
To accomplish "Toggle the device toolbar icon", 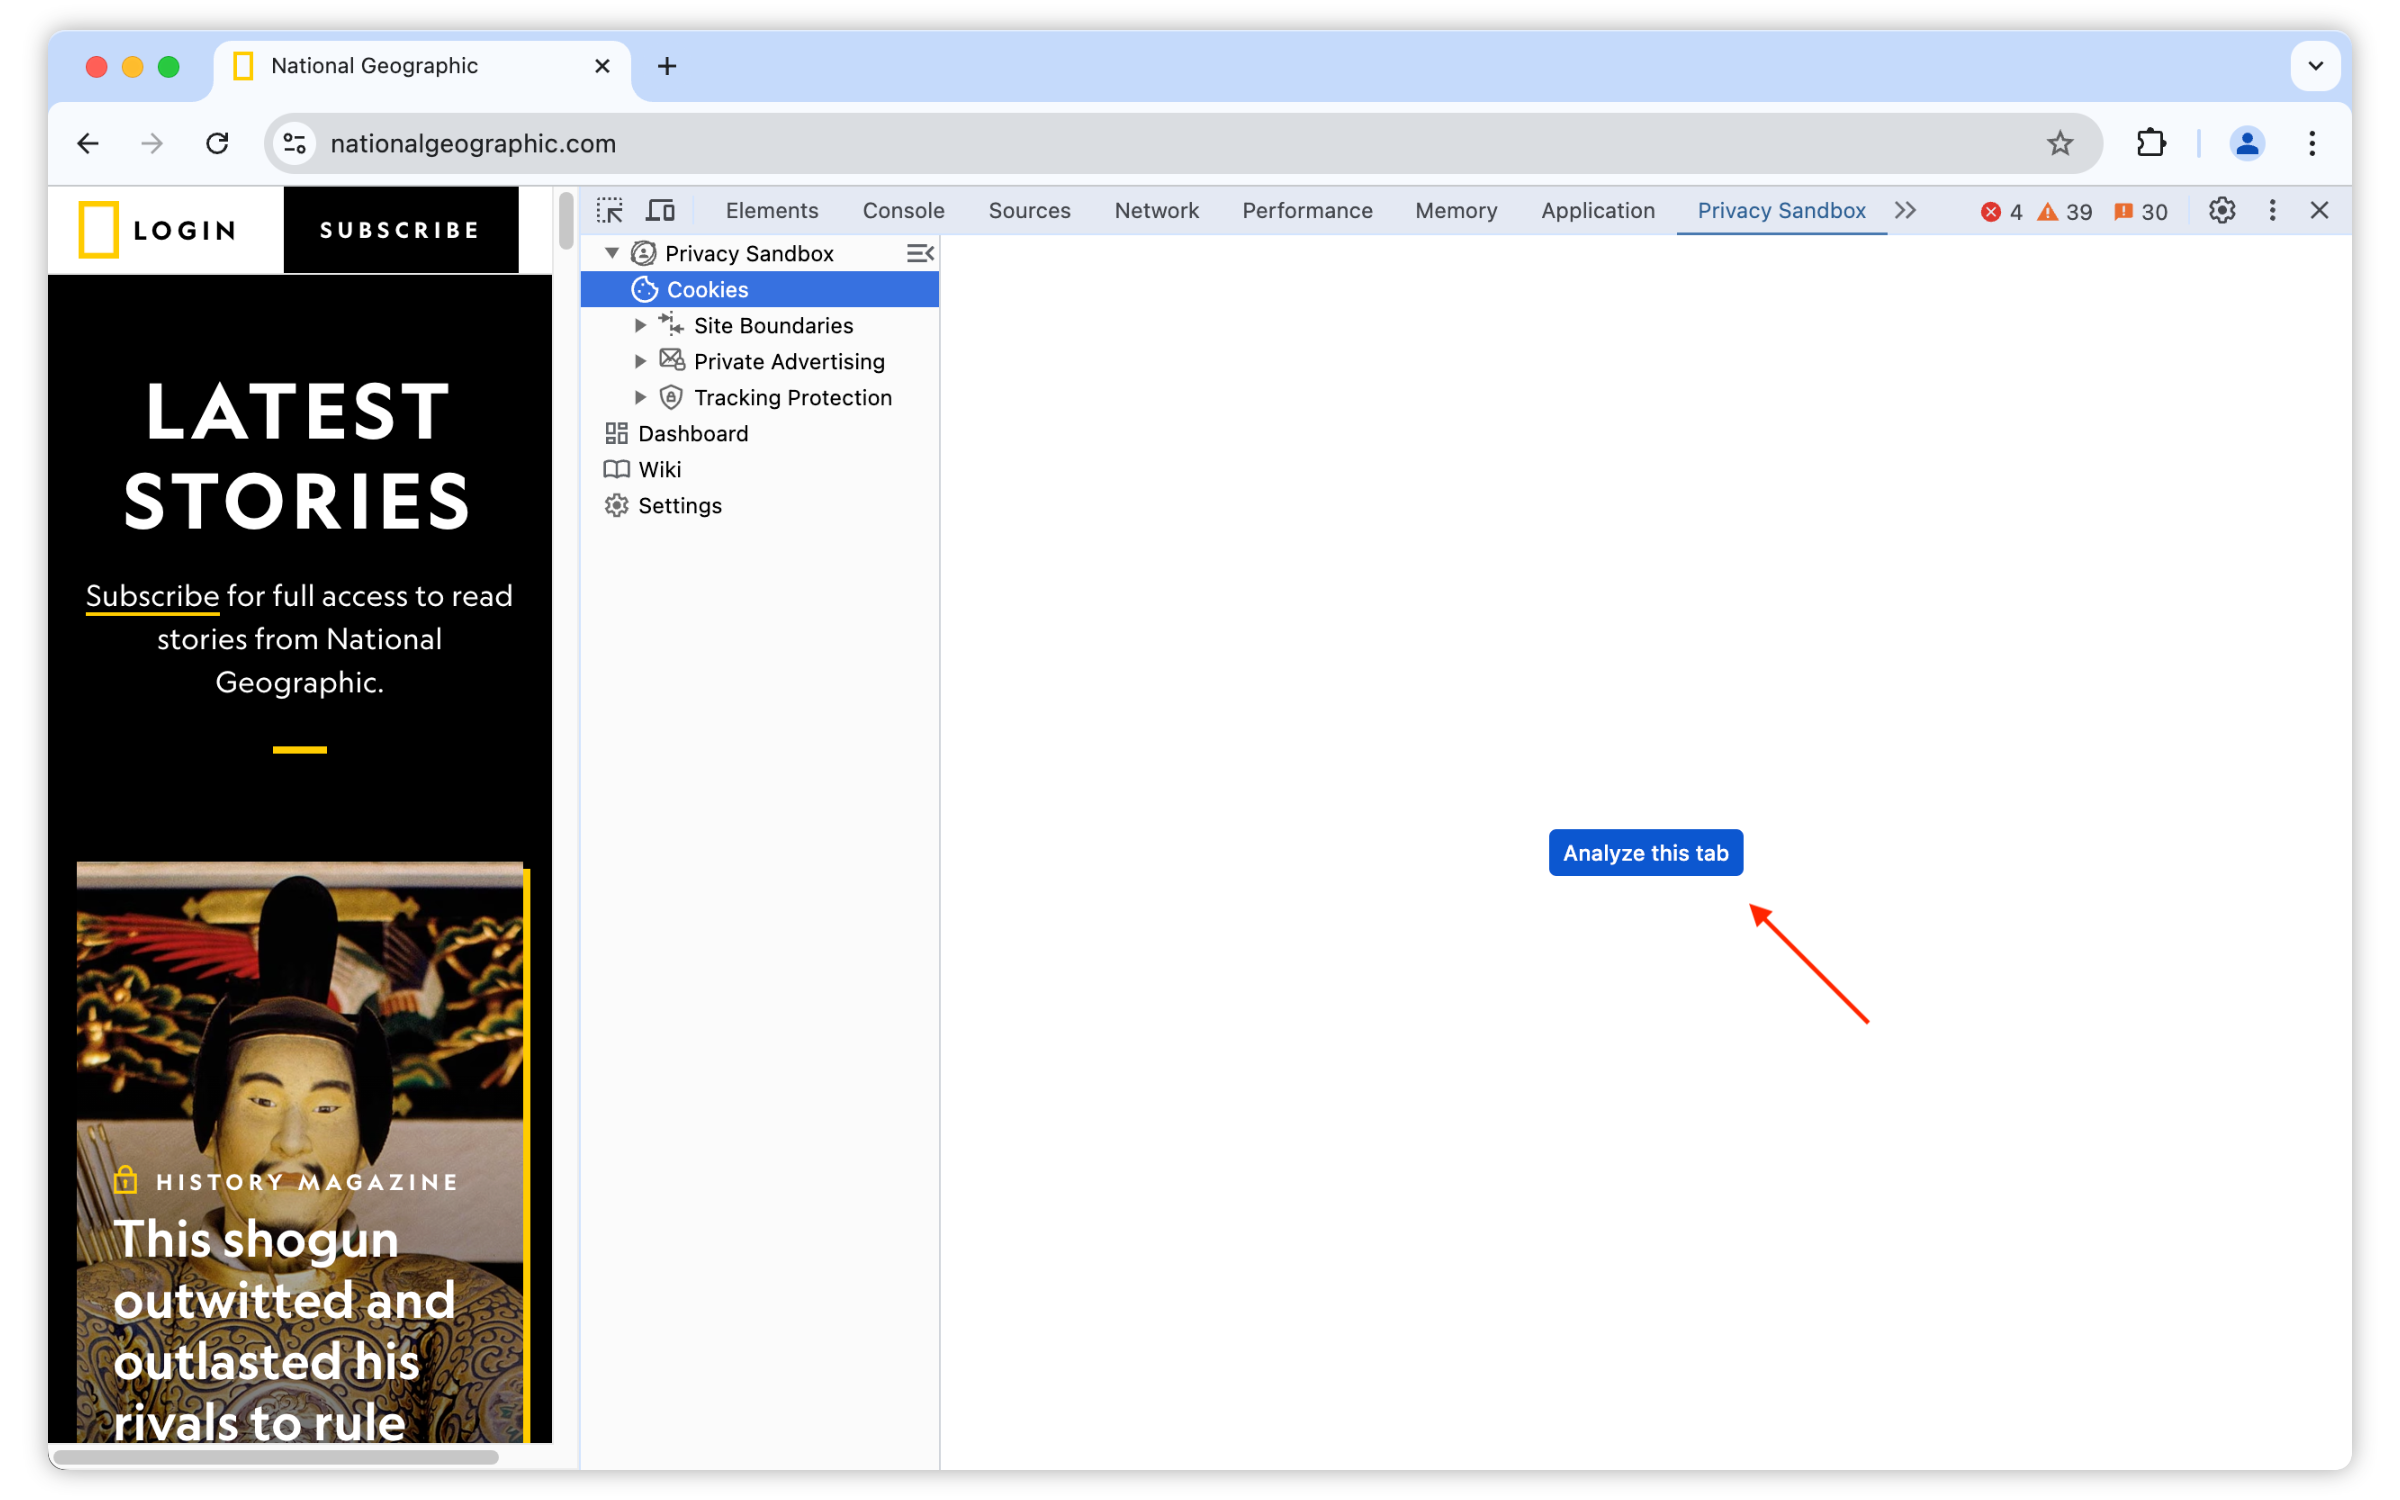I will [x=660, y=211].
